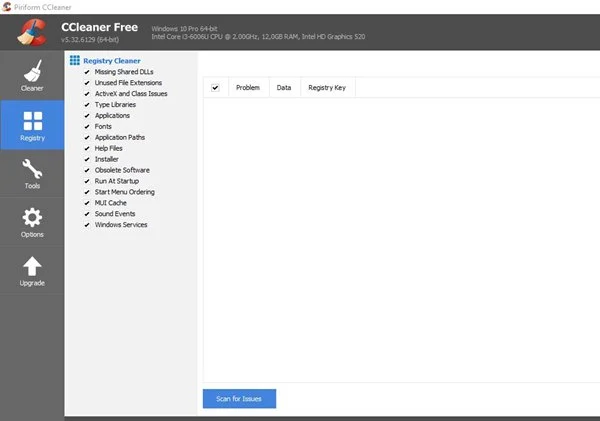Click the title bar CCleaner icon
Screen dimensions: 600x421
tap(7, 7)
